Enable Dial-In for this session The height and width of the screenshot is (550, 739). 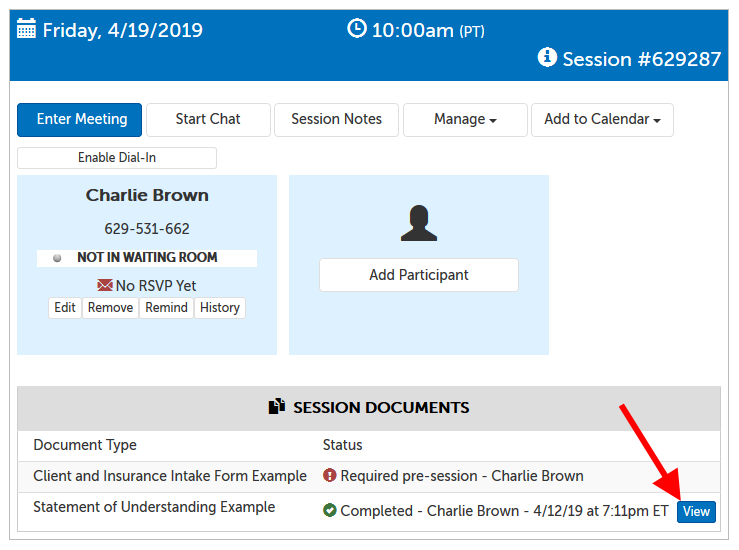click(x=117, y=158)
